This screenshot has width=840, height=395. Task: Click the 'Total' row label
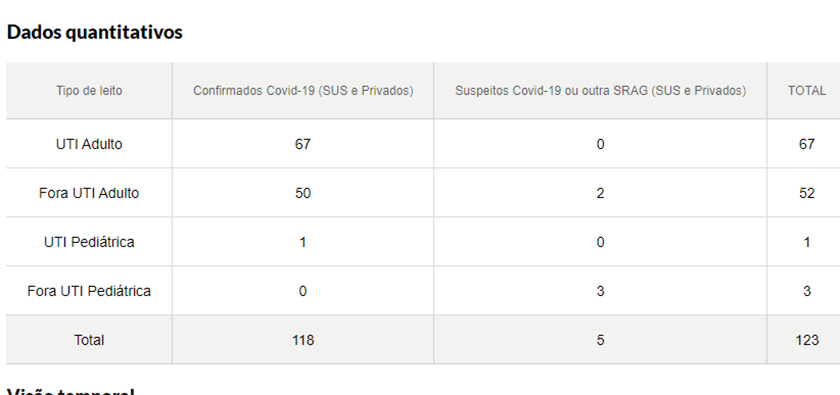click(x=89, y=340)
